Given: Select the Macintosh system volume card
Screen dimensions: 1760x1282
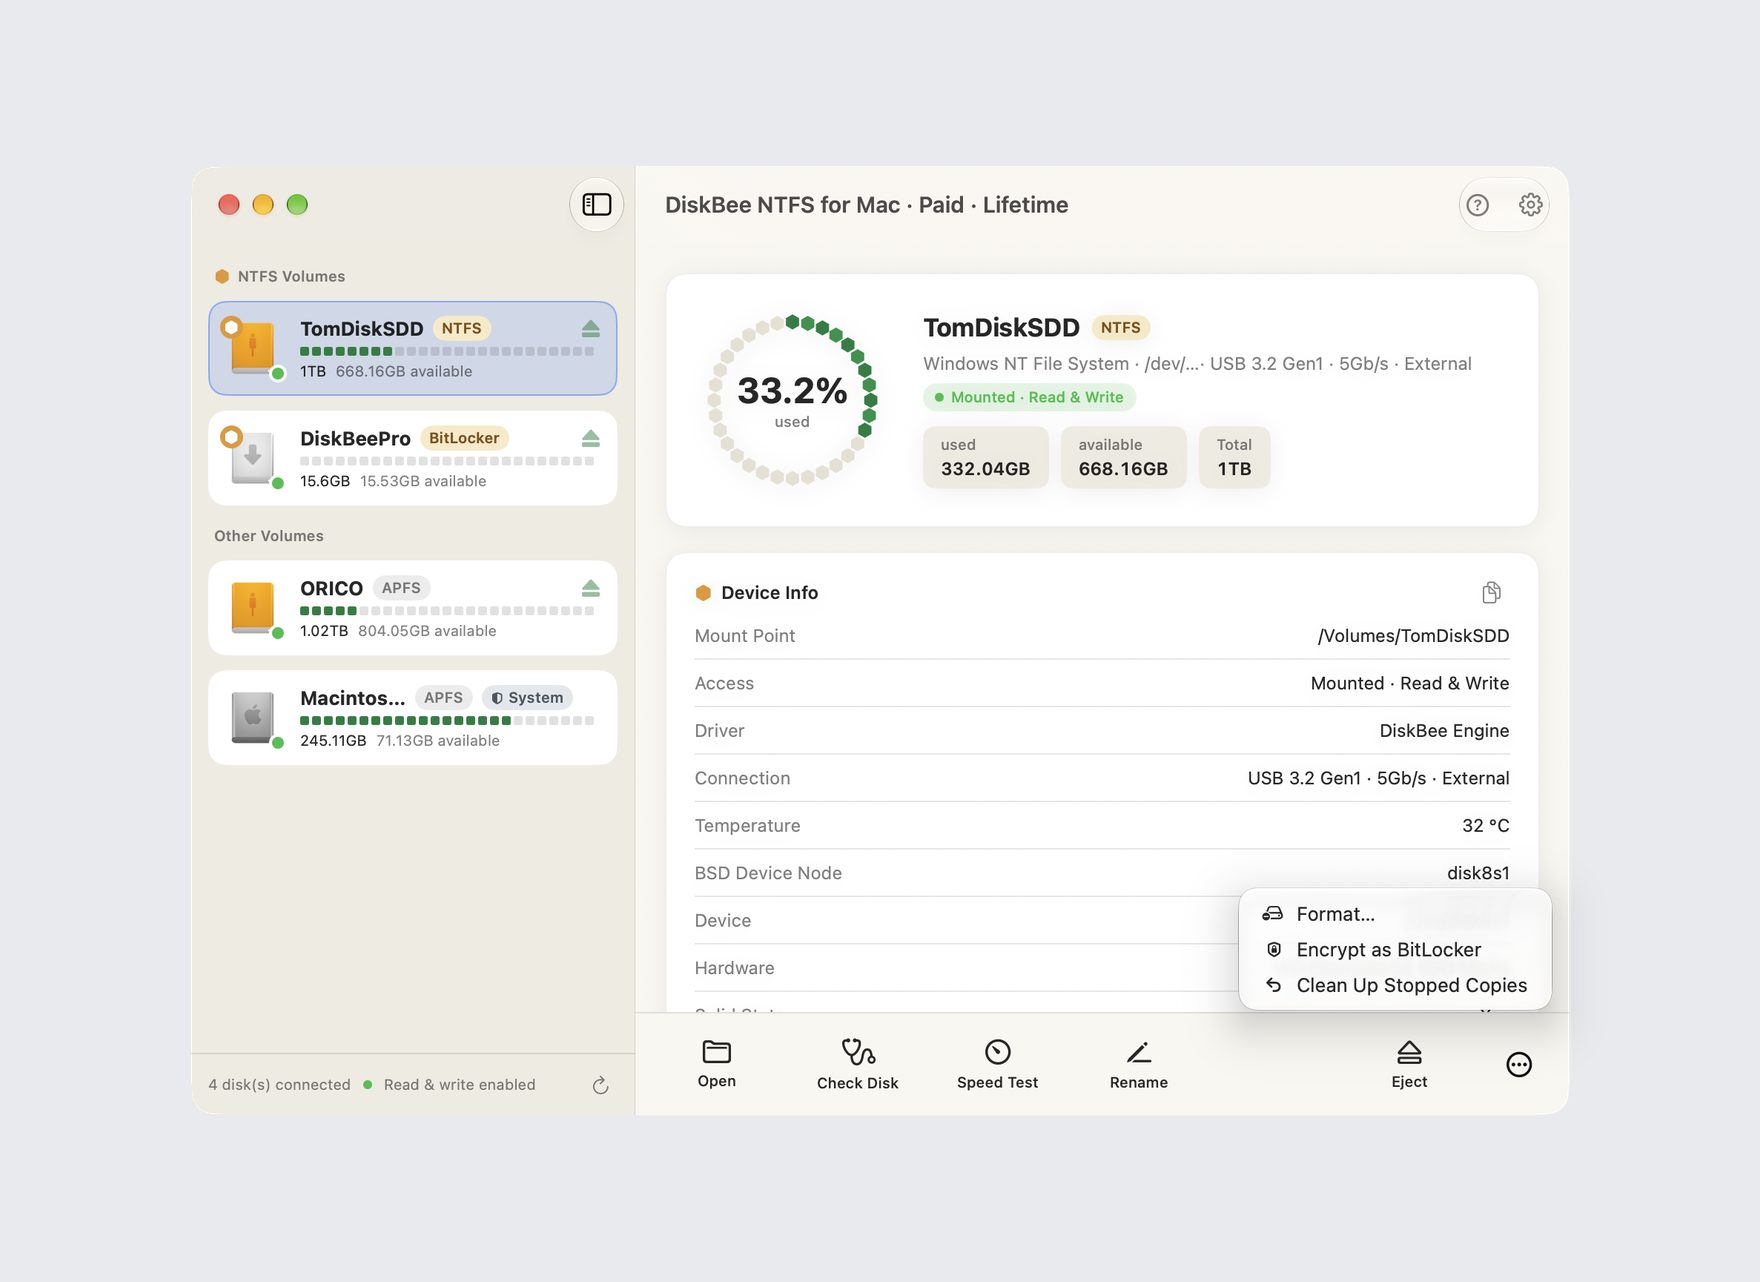Looking at the screenshot, I should tap(412, 718).
